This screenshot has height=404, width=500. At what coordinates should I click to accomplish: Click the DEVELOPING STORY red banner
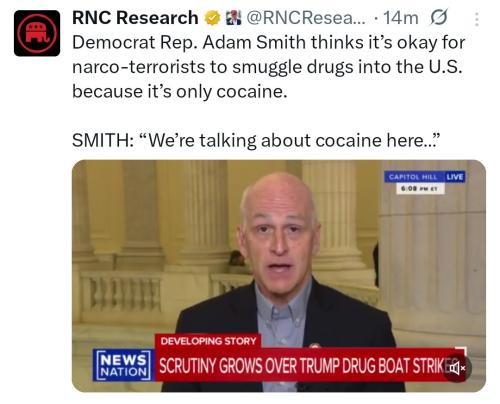click(x=208, y=341)
